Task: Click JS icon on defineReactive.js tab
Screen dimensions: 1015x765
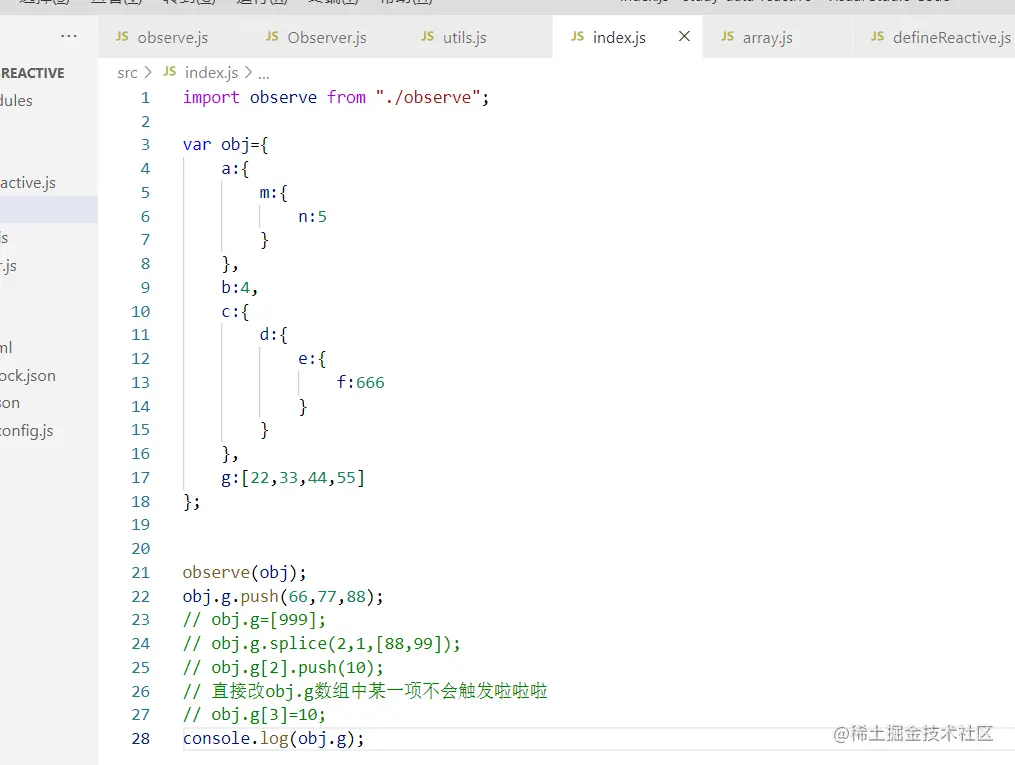Action: pos(877,37)
